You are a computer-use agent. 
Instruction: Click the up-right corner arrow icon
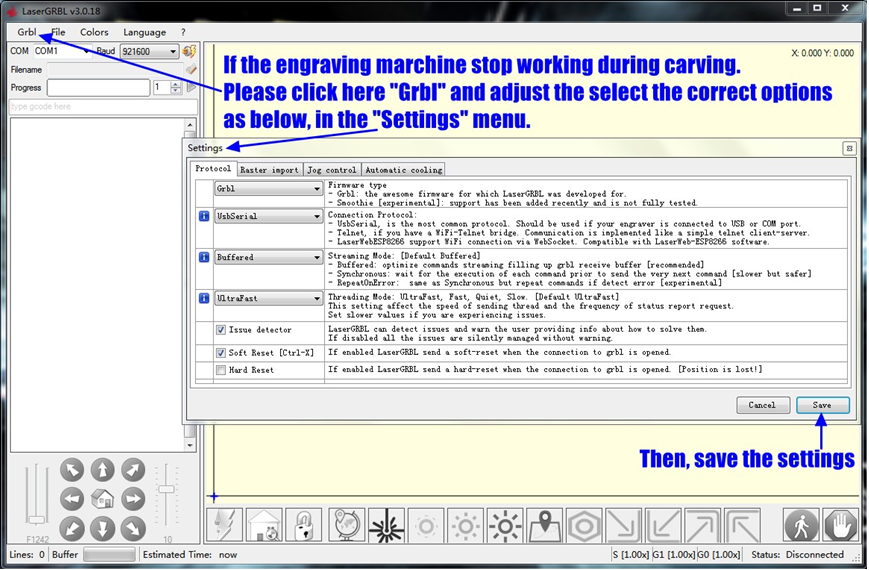pyautogui.click(x=703, y=525)
